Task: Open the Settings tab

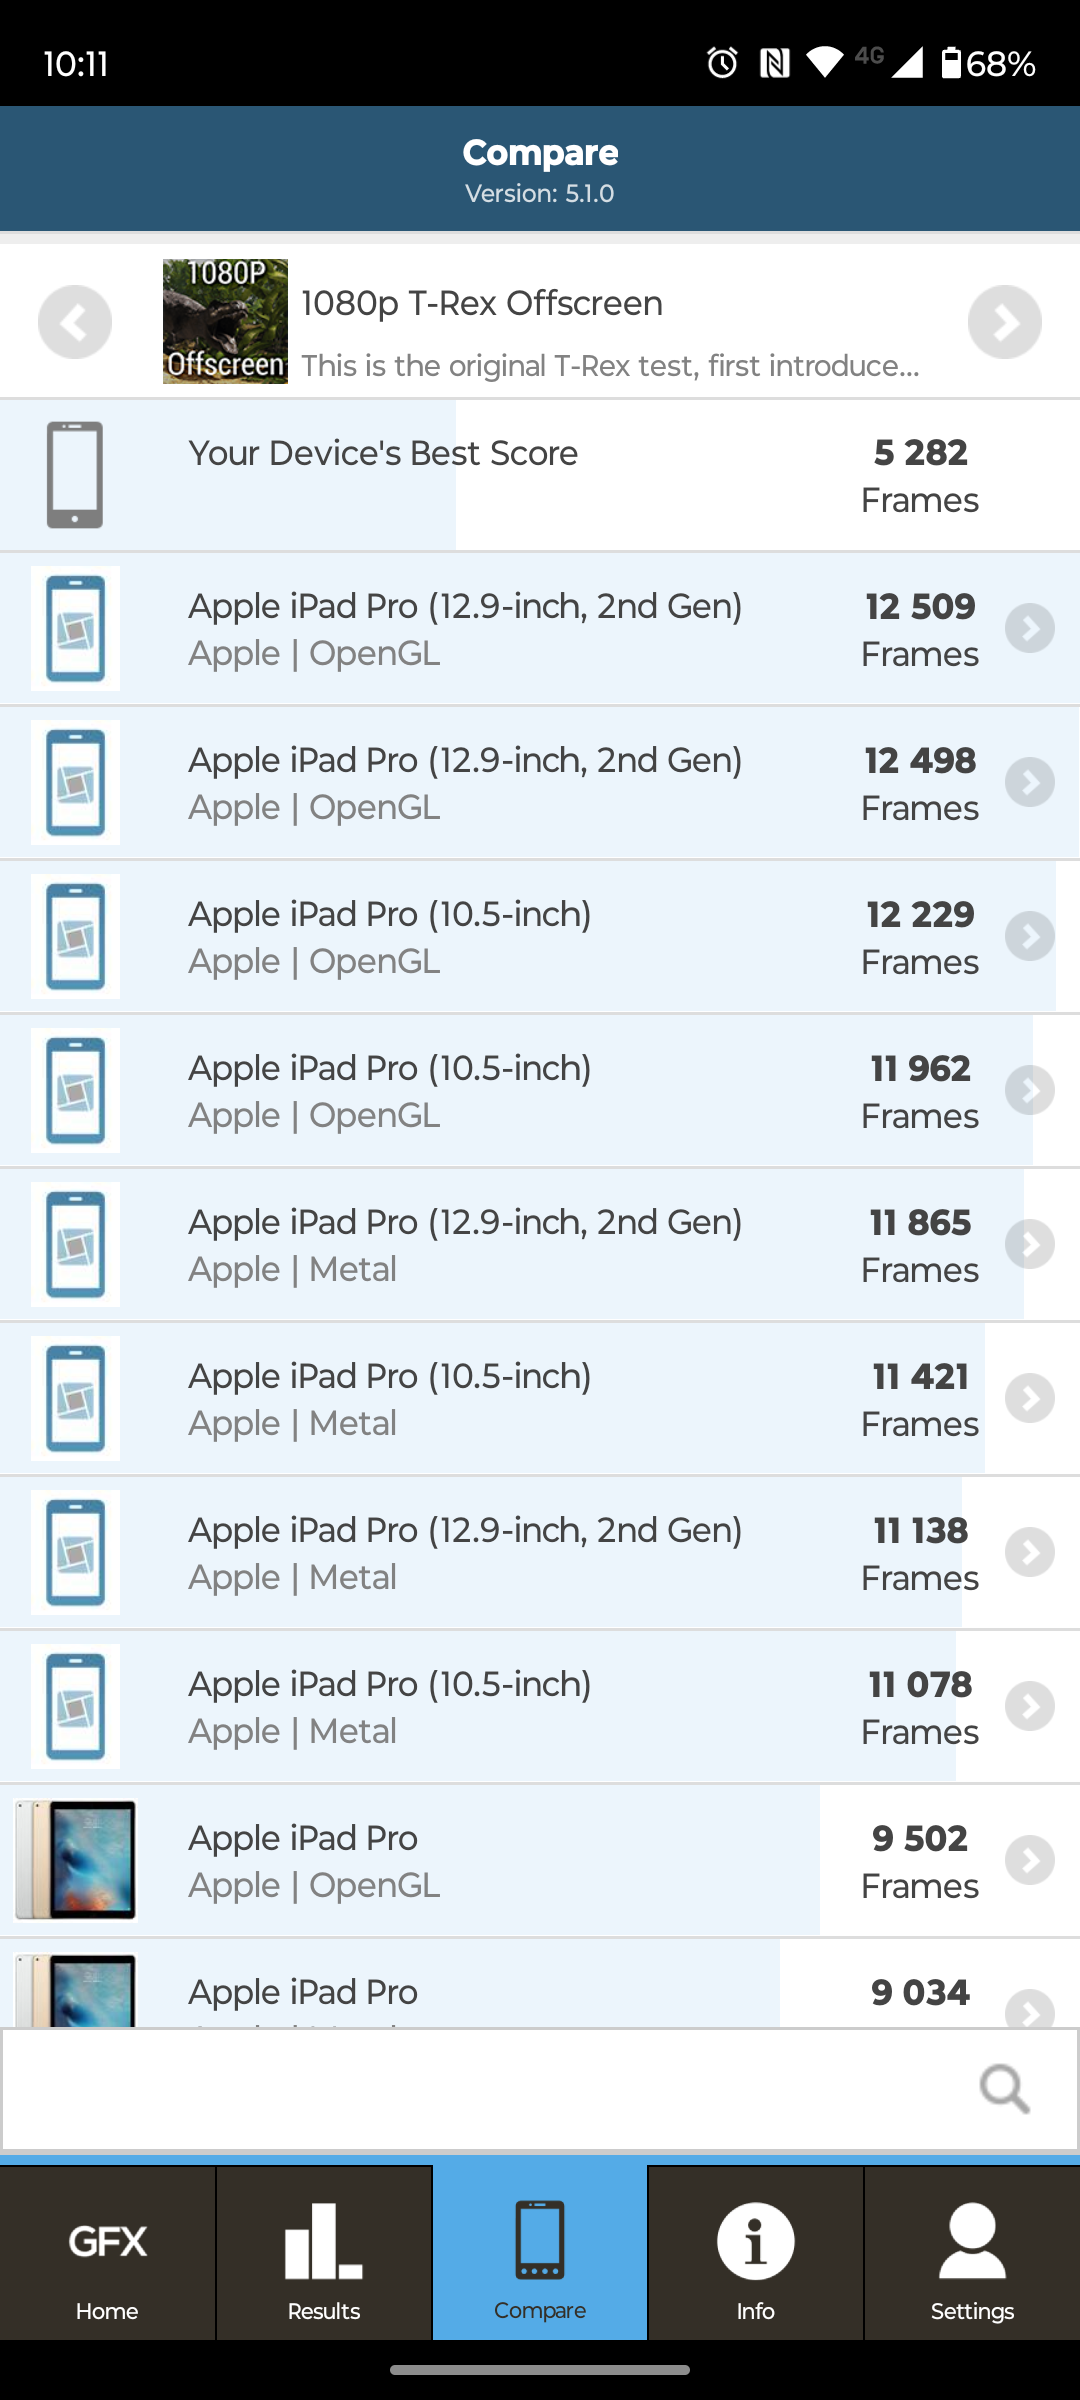Action: (972, 2254)
